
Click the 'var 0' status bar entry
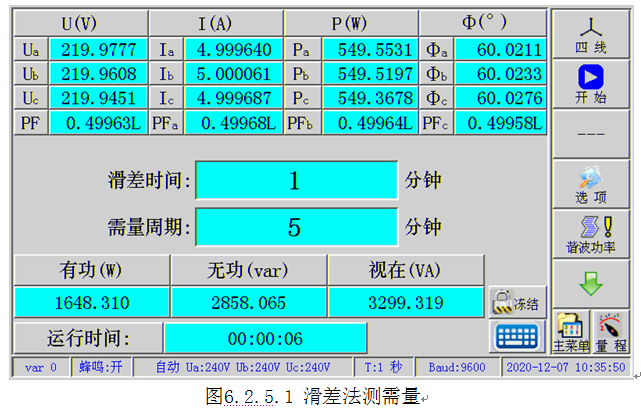41,367
